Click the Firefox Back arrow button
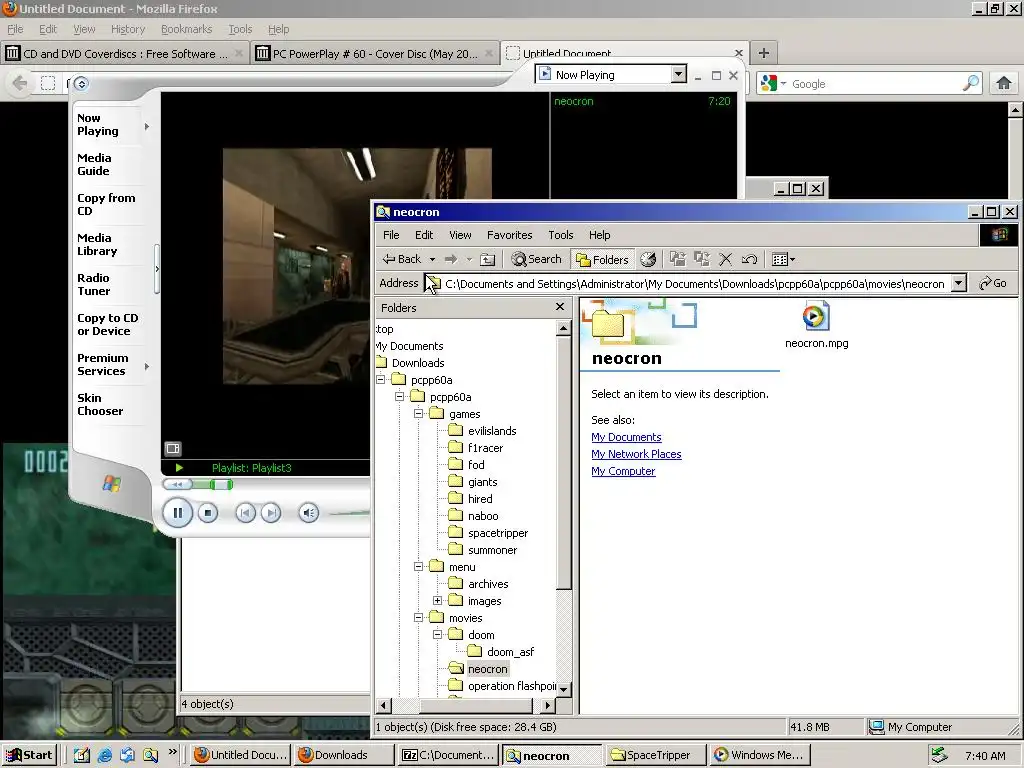Image resolution: width=1024 pixels, height=768 pixels. click(x=20, y=83)
